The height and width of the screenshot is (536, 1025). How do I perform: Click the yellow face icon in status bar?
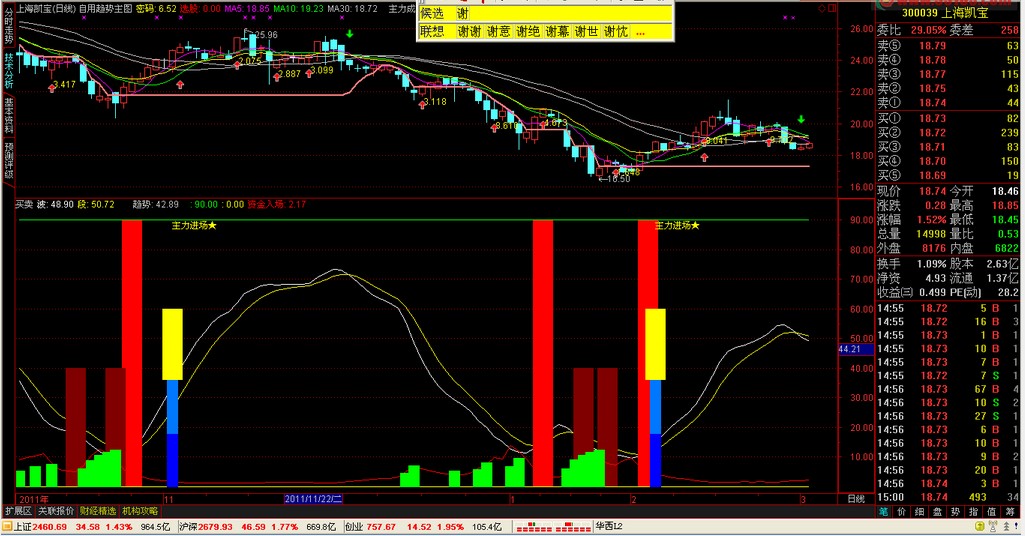[x=979, y=526]
